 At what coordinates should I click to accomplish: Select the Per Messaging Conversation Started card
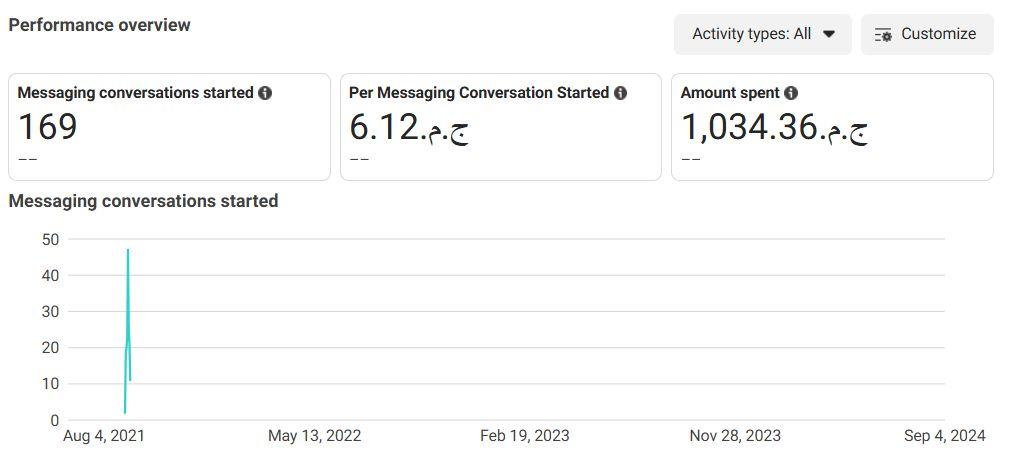[x=500, y=127]
